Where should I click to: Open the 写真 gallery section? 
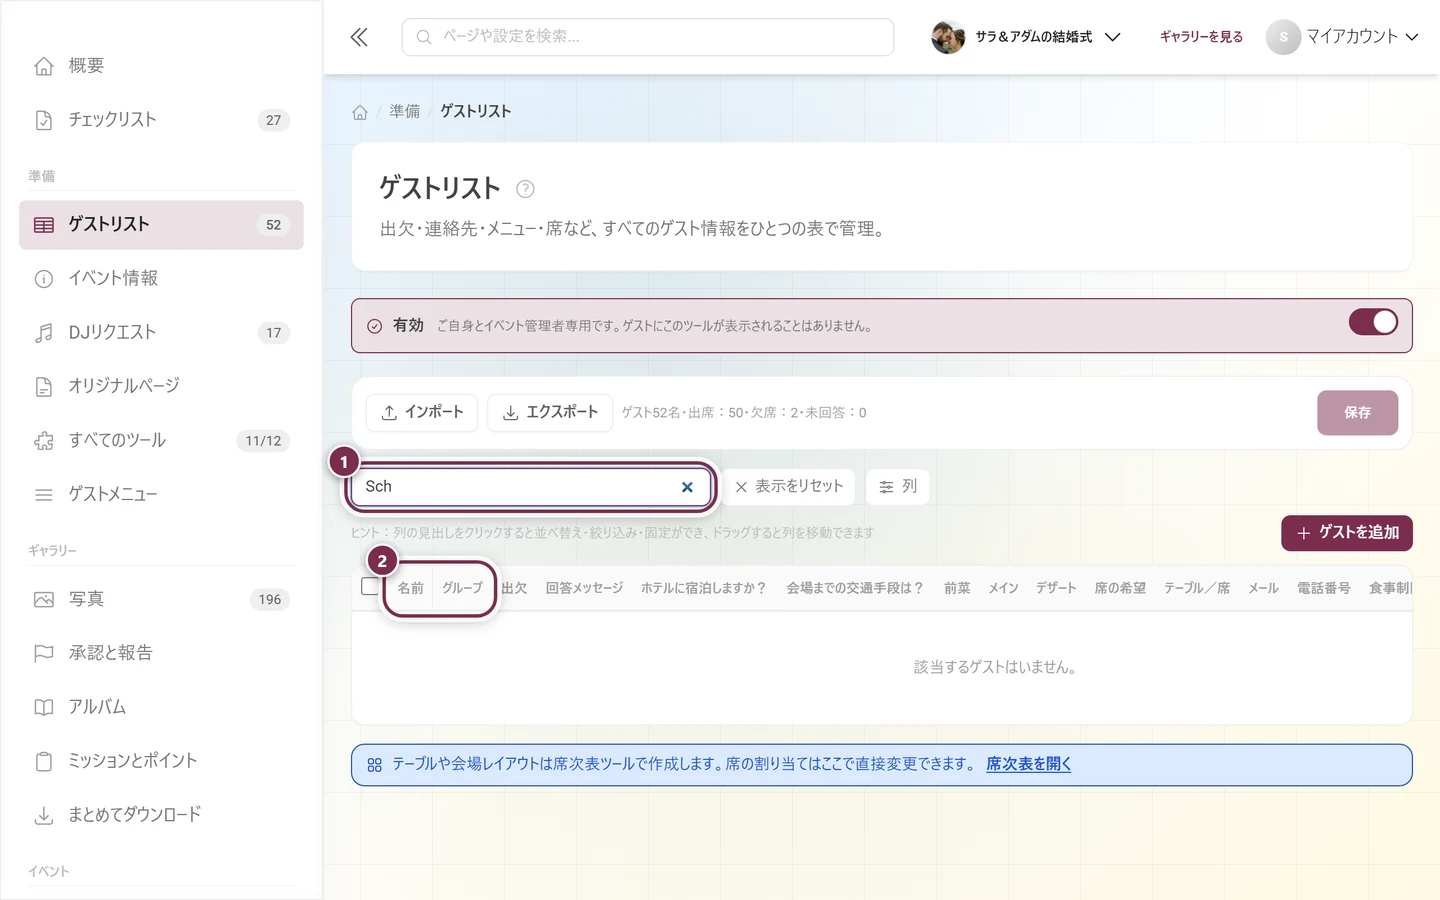[161, 599]
